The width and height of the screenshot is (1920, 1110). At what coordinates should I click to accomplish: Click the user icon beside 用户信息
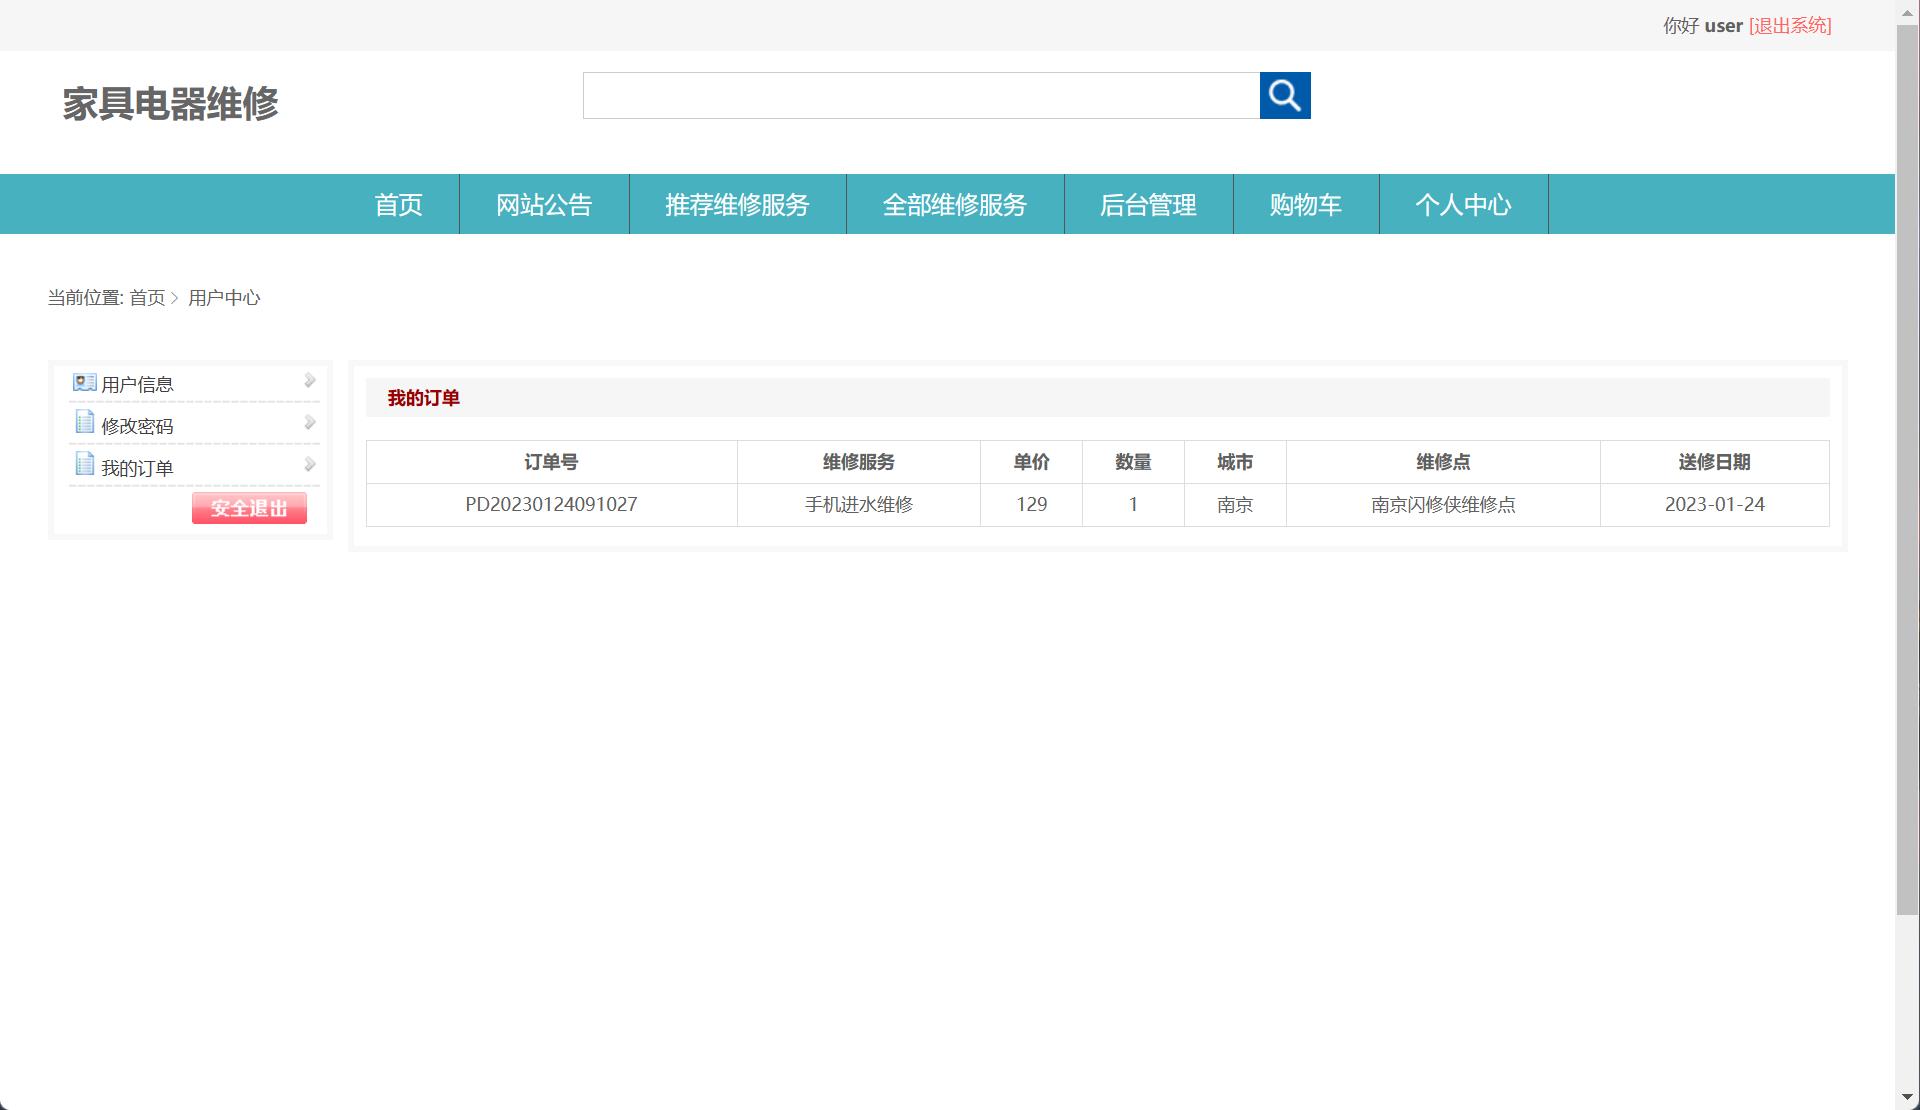point(84,381)
